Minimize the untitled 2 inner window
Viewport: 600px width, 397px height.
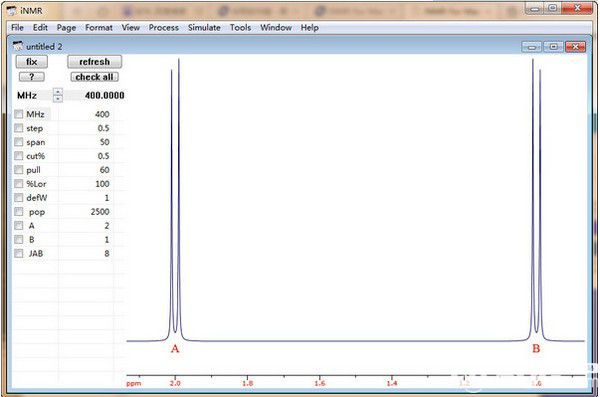click(x=532, y=47)
